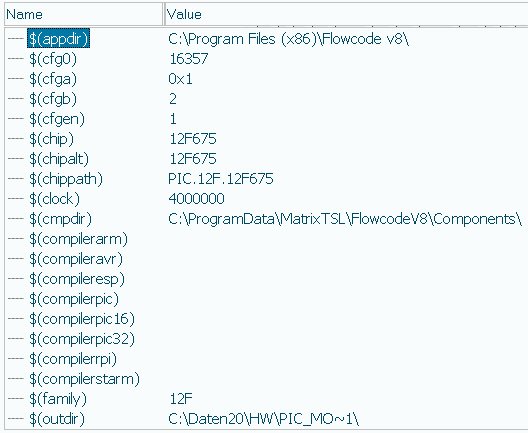Click the Name column header
The image size is (528, 433).
(83, 14)
